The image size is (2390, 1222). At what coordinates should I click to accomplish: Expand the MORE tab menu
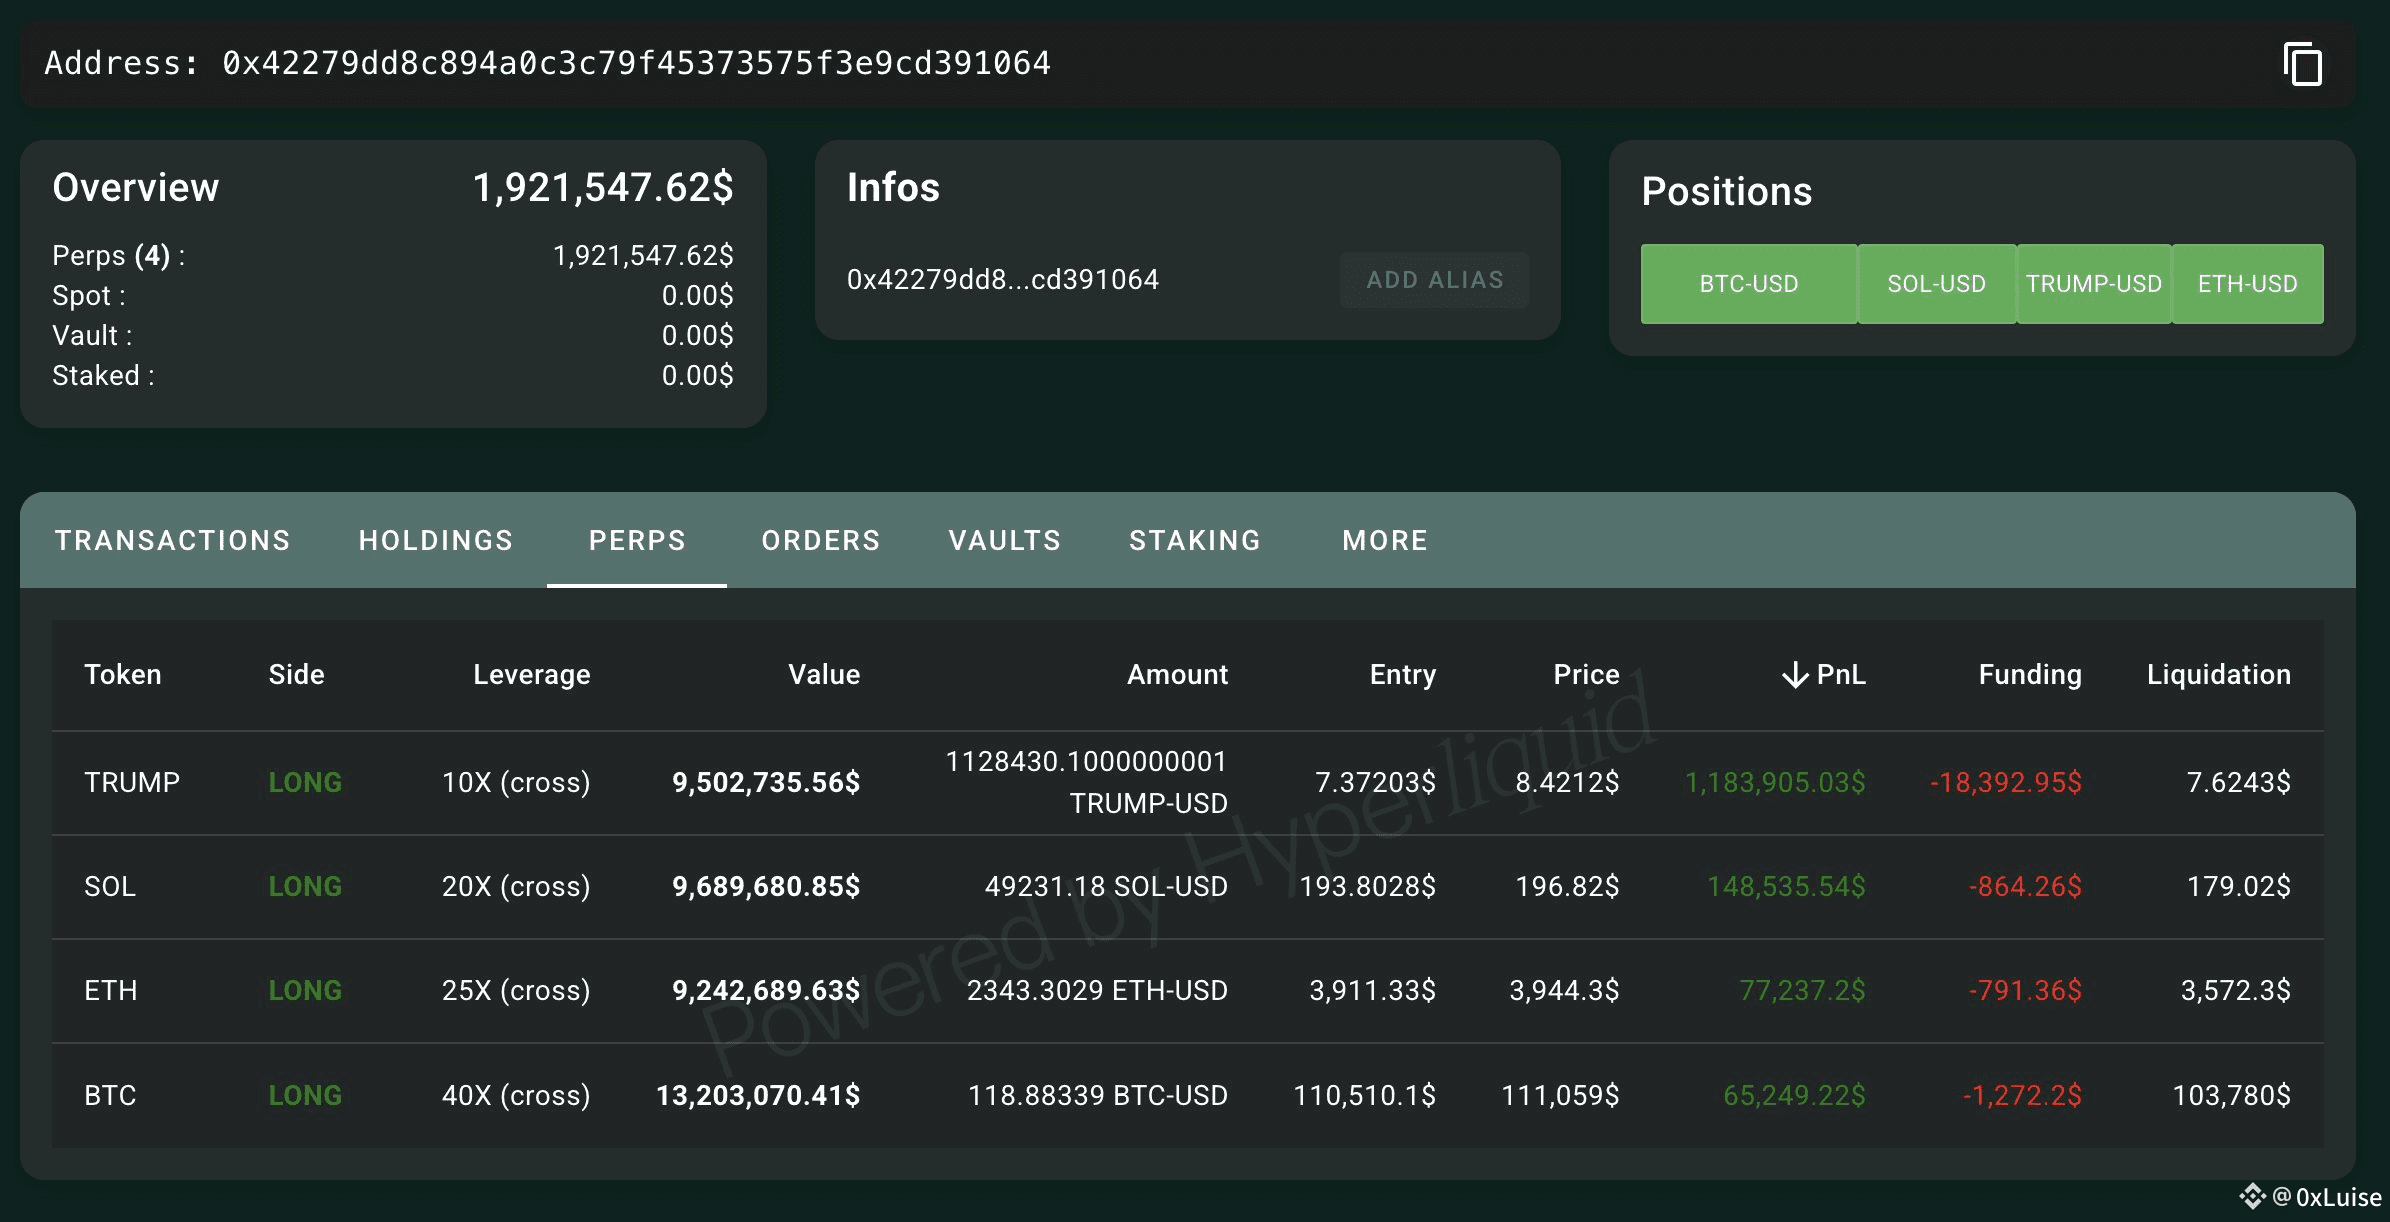pyautogui.click(x=1385, y=541)
